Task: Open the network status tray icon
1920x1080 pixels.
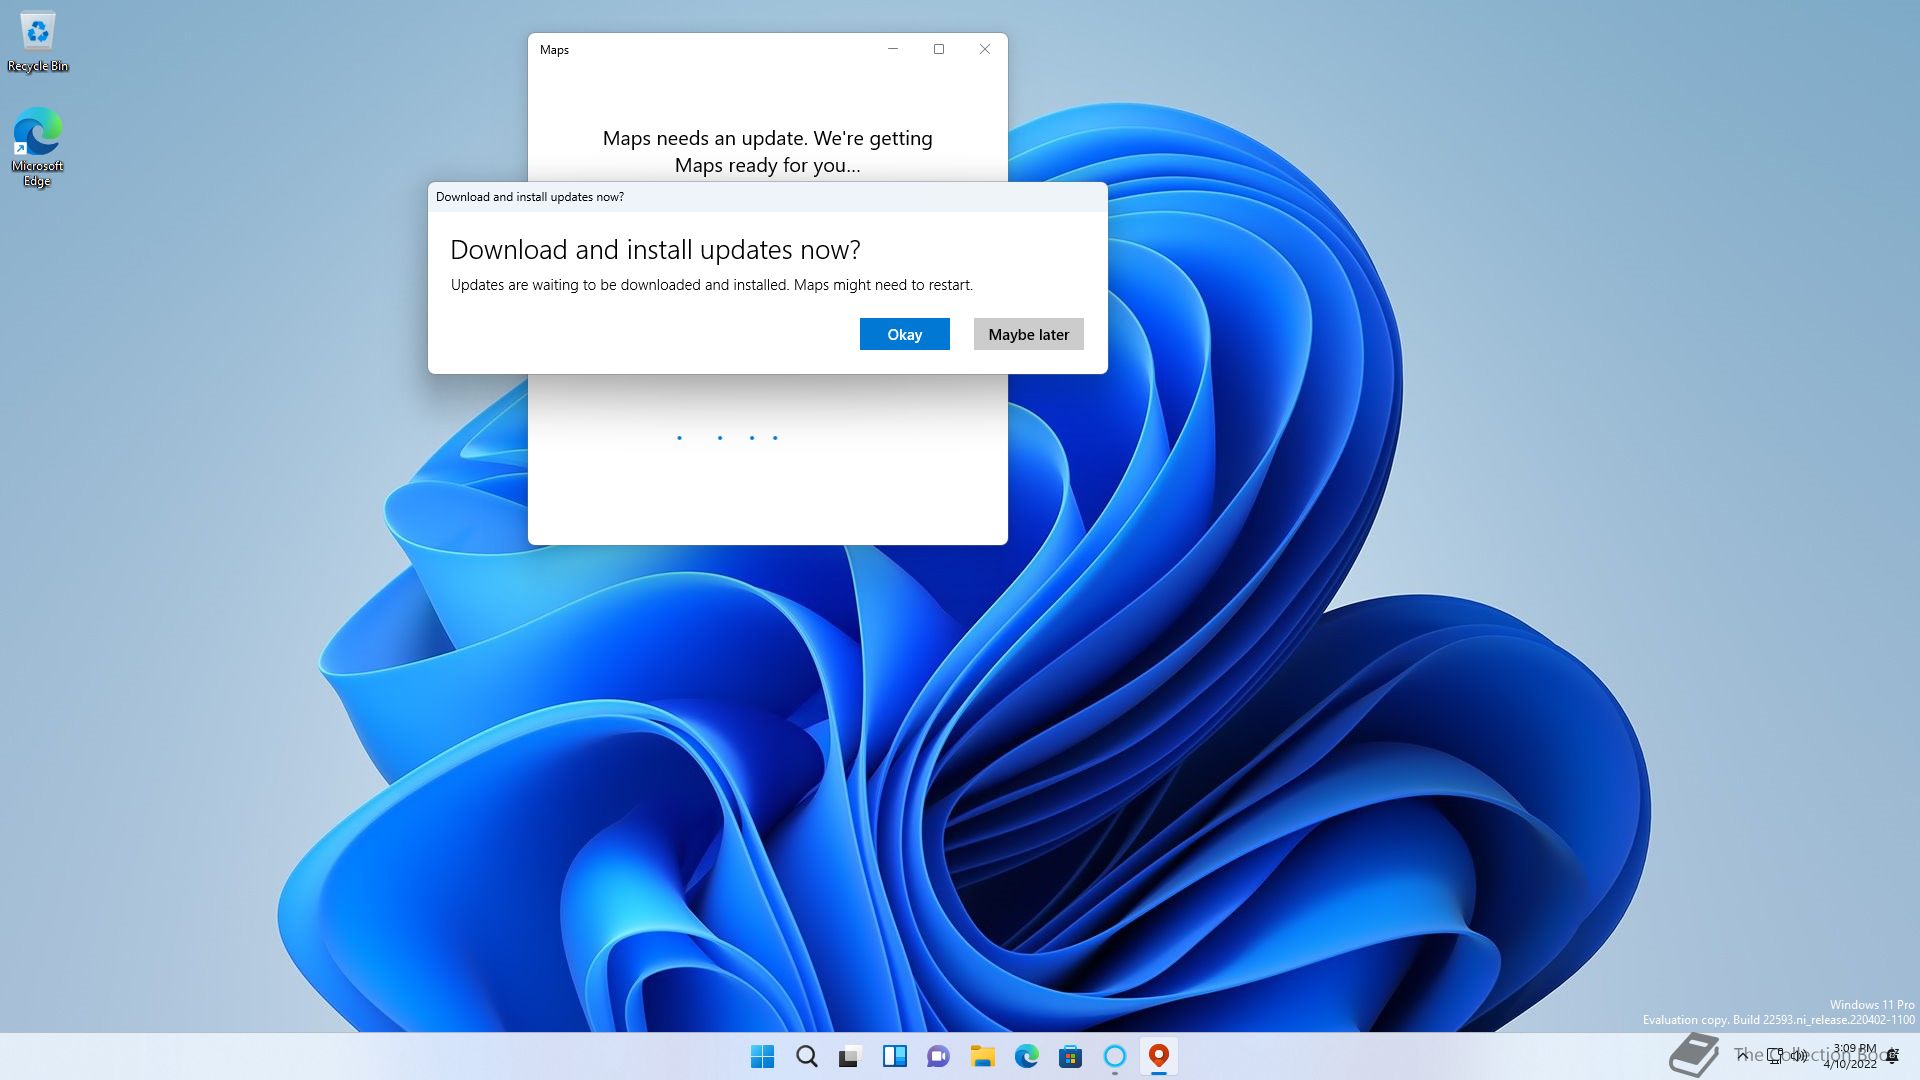Action: [1775, 1055]
